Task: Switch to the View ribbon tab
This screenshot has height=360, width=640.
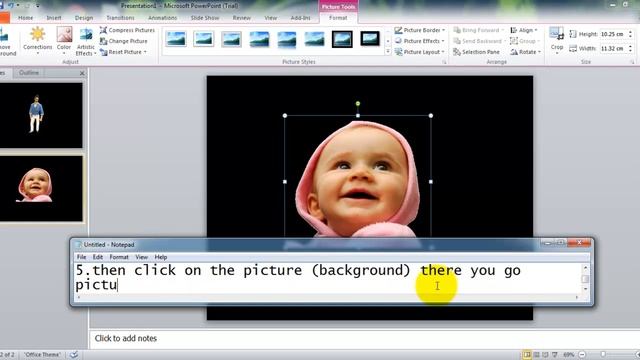Action: (x=271, y=18)
